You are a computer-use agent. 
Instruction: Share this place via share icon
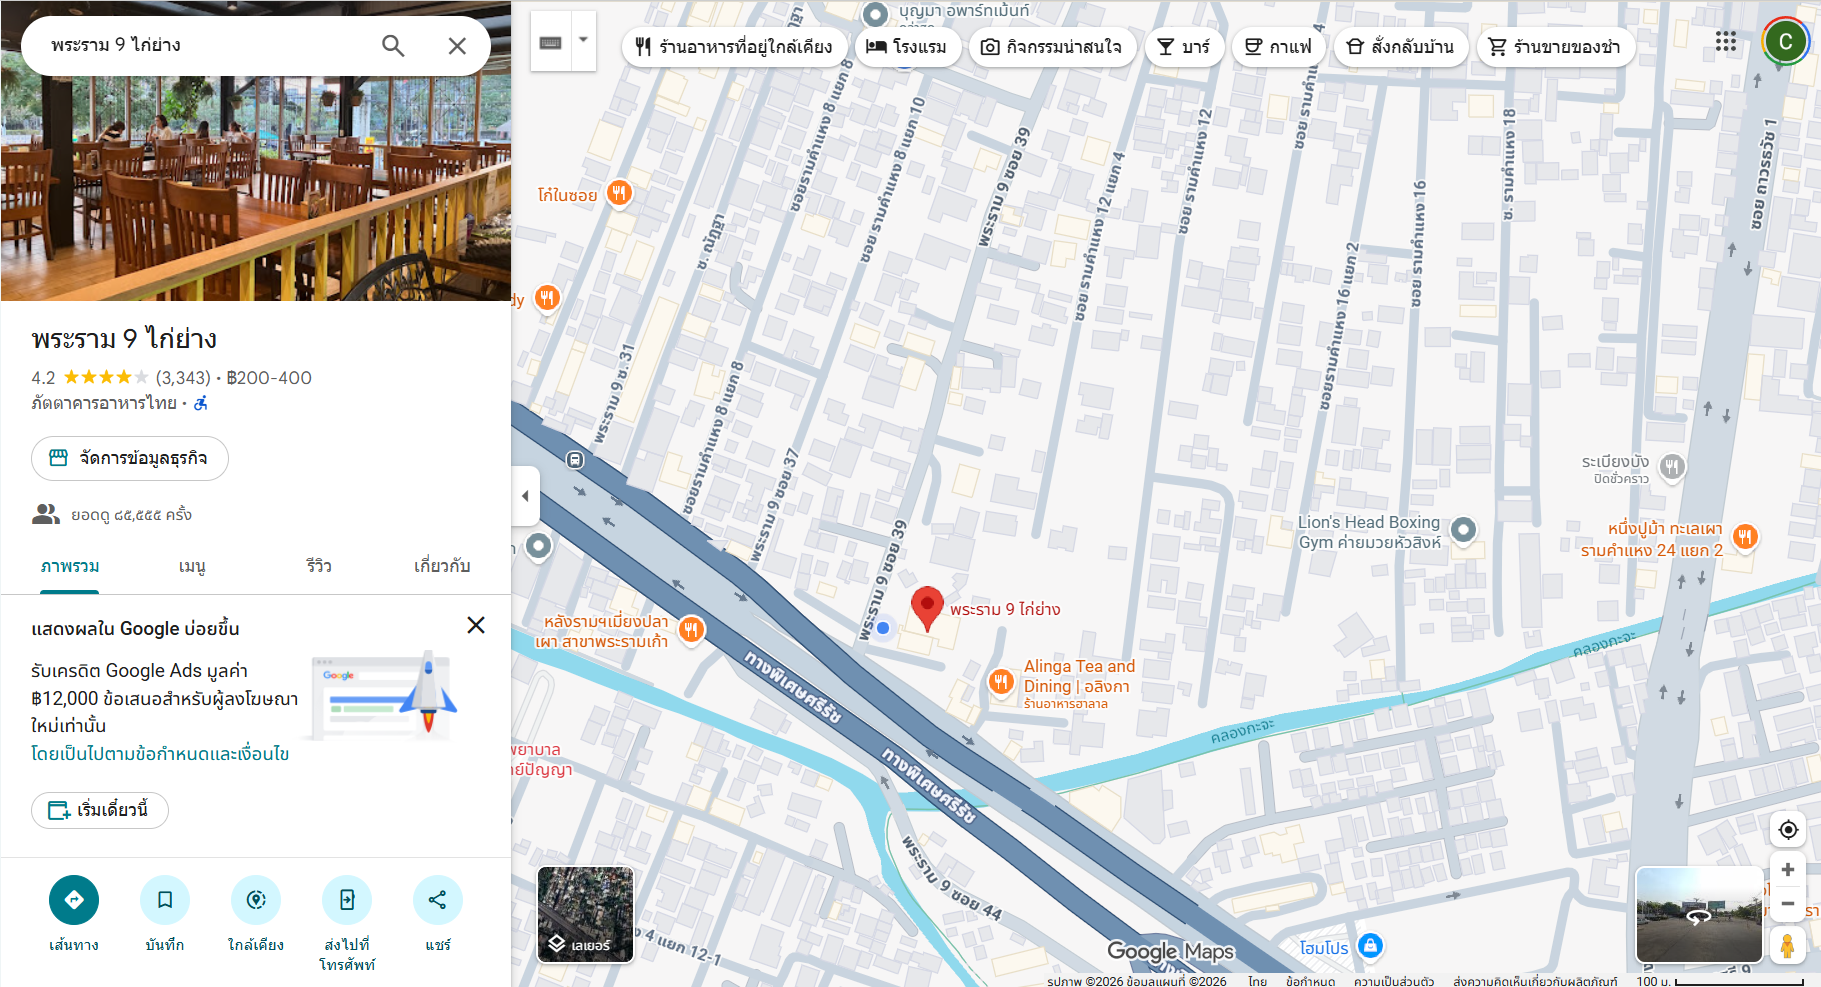(437, 900)
